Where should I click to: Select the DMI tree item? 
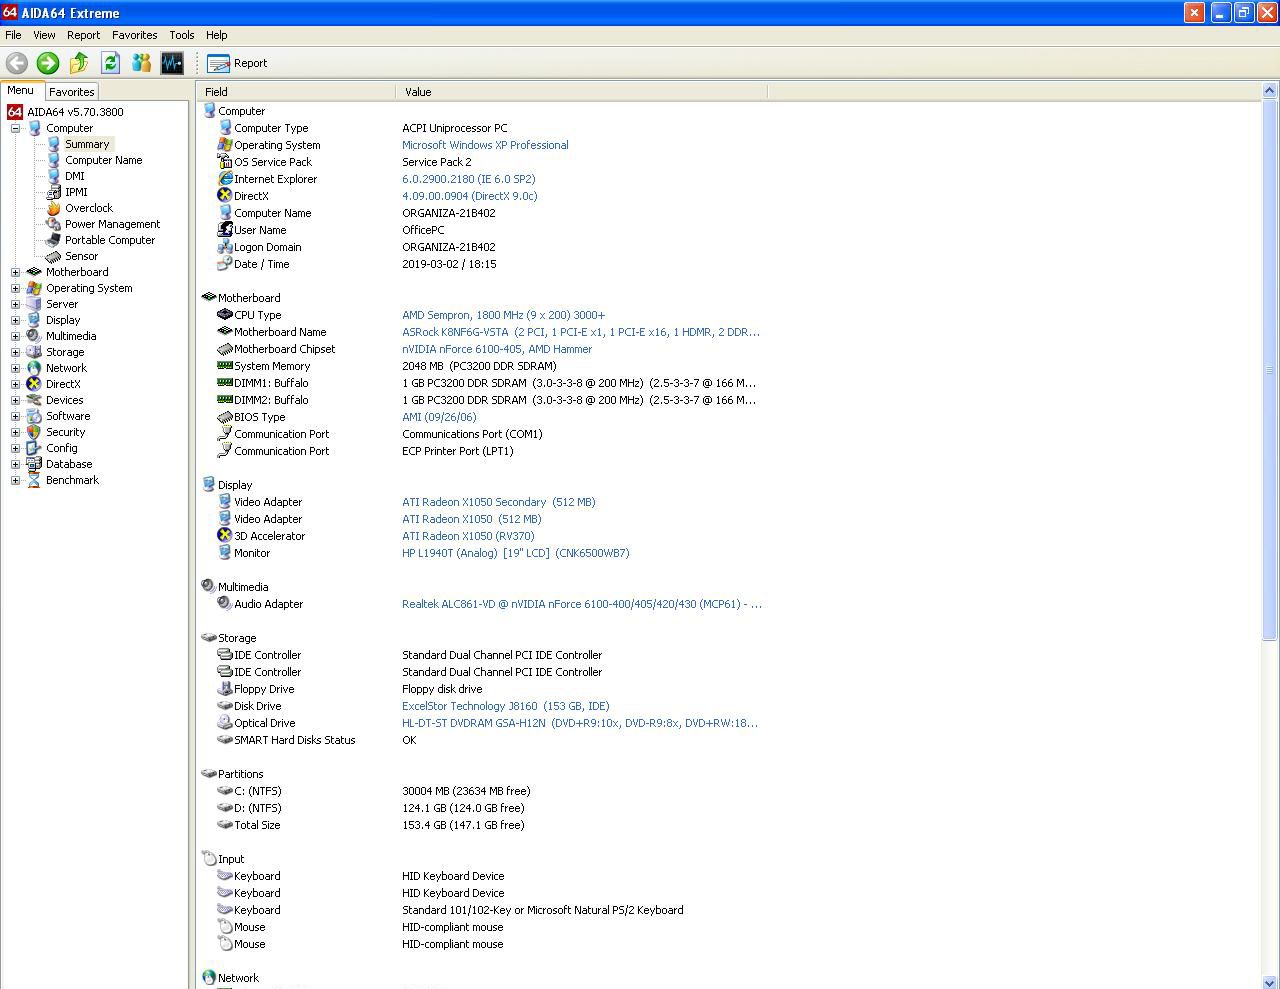coord(75,176)
